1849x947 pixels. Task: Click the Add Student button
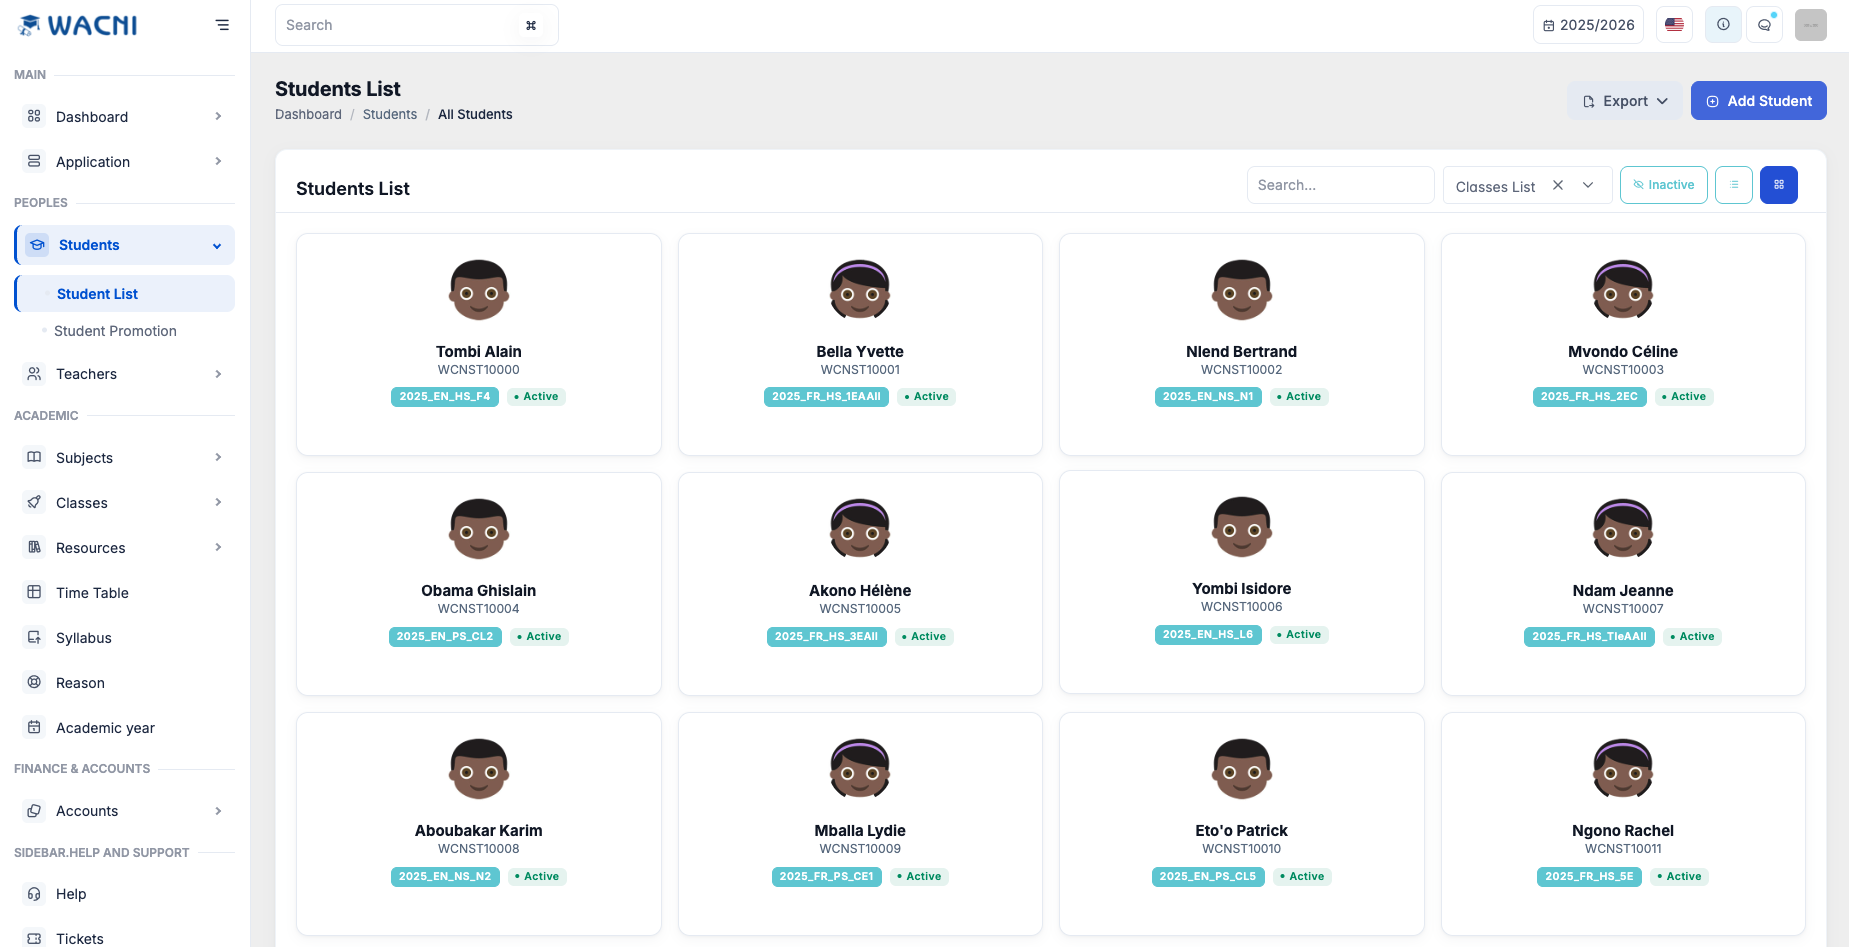tap(1758, 101)
